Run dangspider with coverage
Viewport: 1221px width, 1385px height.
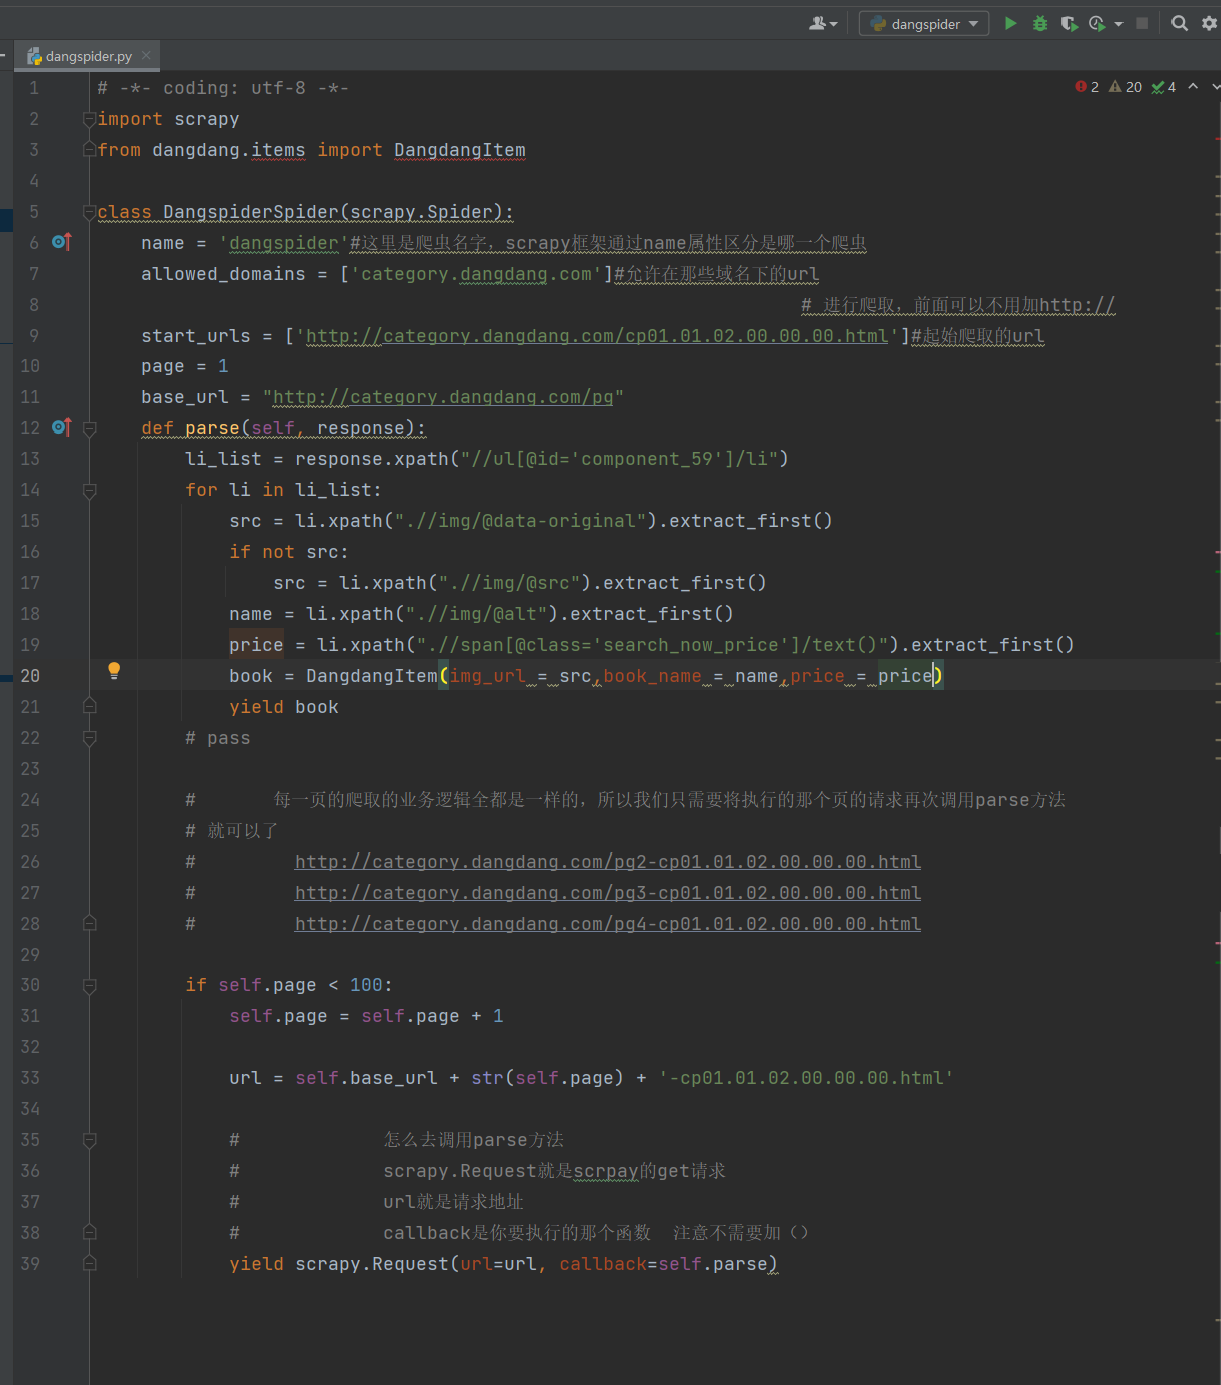(x=1069, y=23)
